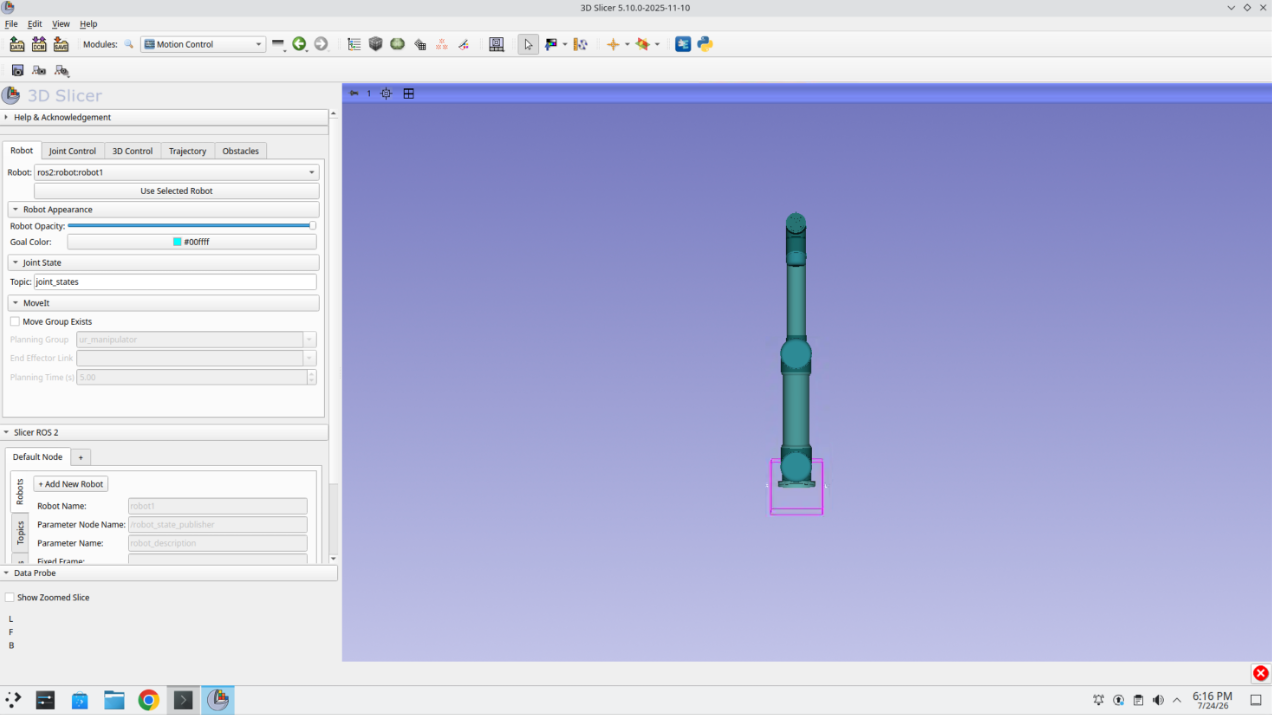Screen dimensions: 1272x716
Task: Center the 3D view with crosshair icon
Action: pos(386,93)
